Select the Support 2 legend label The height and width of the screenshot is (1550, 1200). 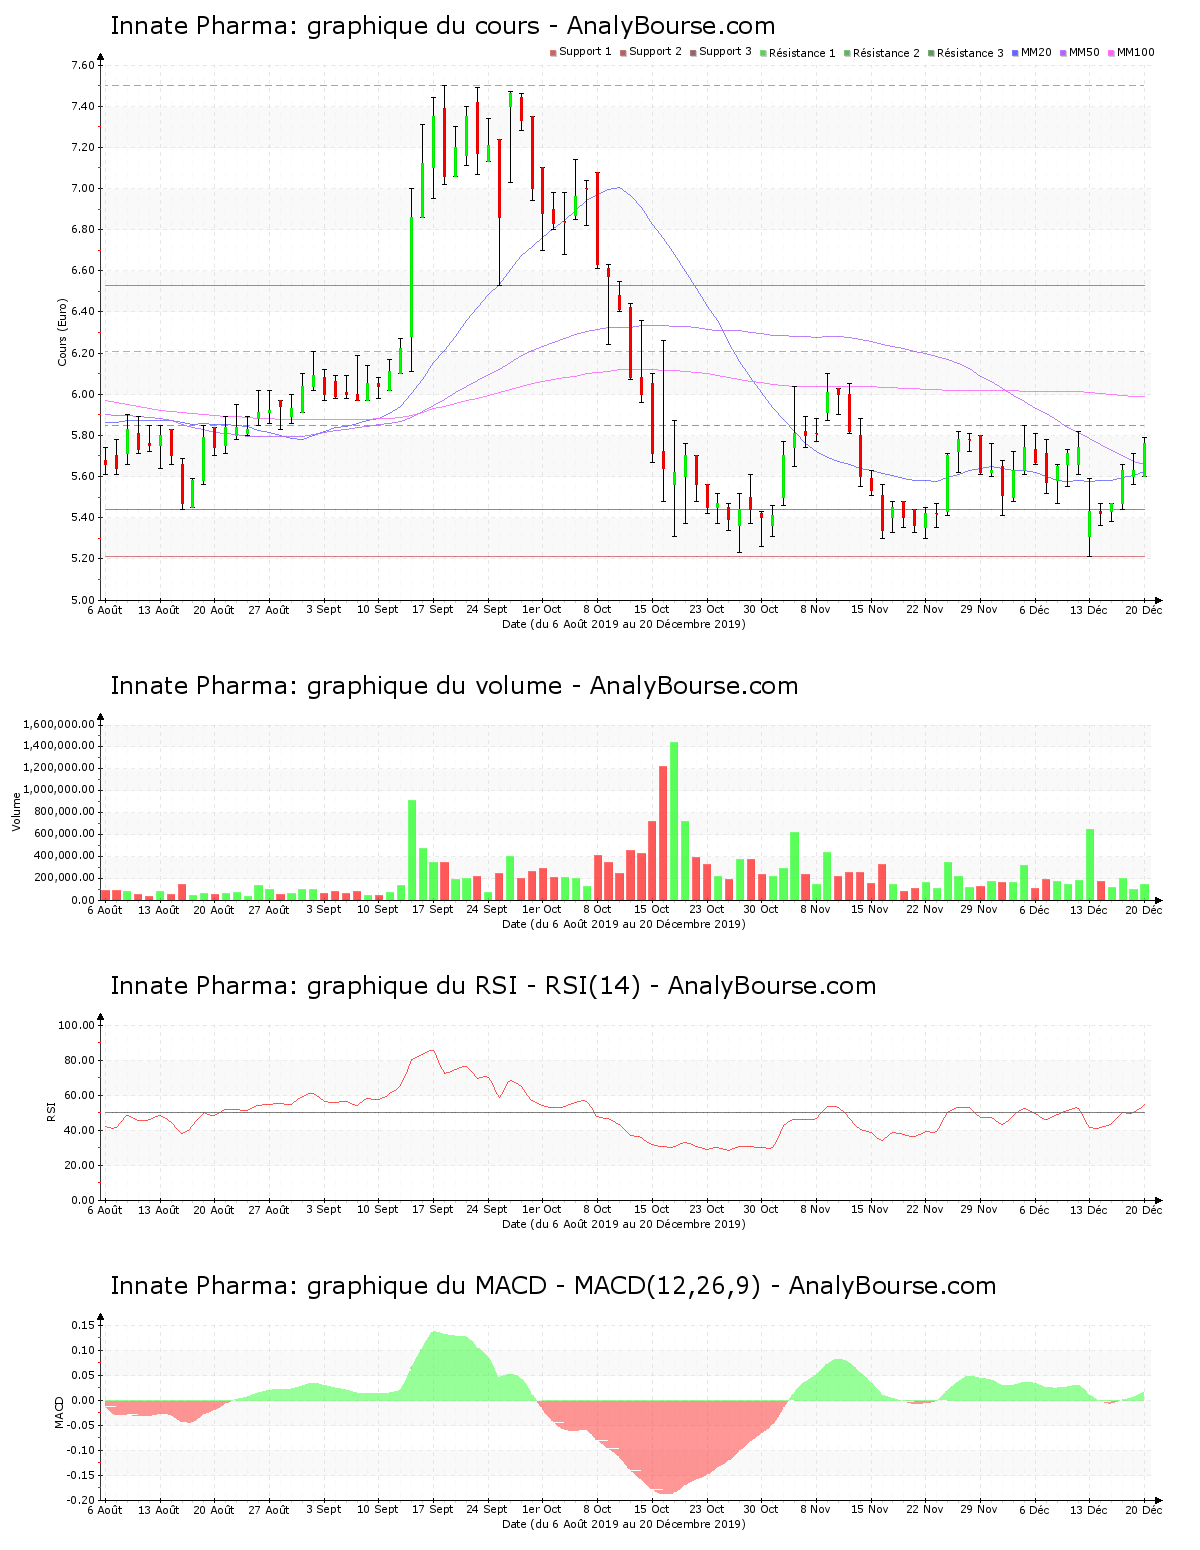655,52
